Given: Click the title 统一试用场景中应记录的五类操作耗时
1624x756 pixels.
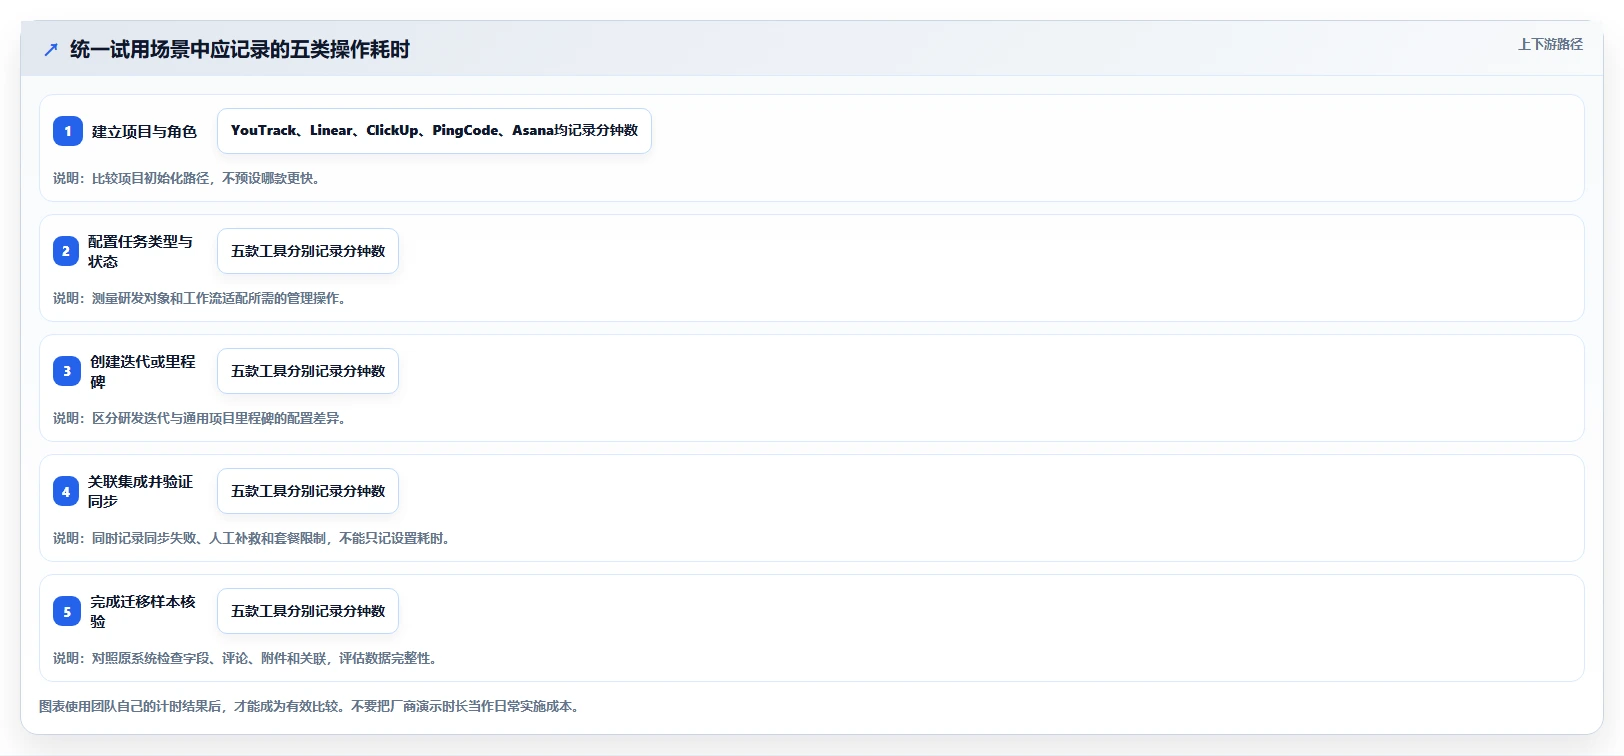Looking at the screenshot, I should coord(240,49).
